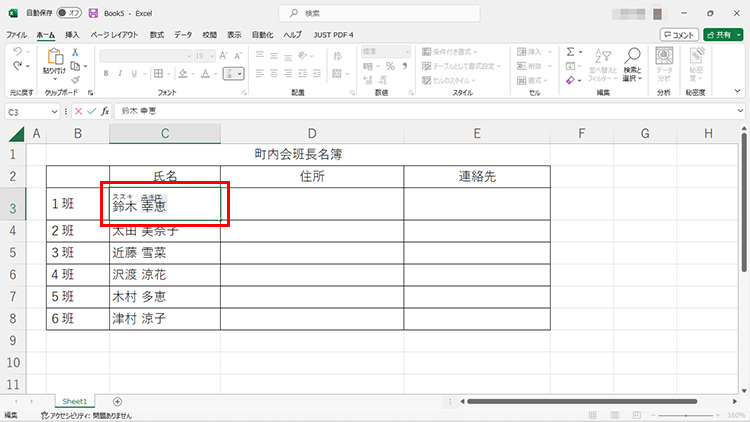750x422 pixels.
Task: Toggle the phonetic guide (furigana) button
Action: tap(231, 73)
